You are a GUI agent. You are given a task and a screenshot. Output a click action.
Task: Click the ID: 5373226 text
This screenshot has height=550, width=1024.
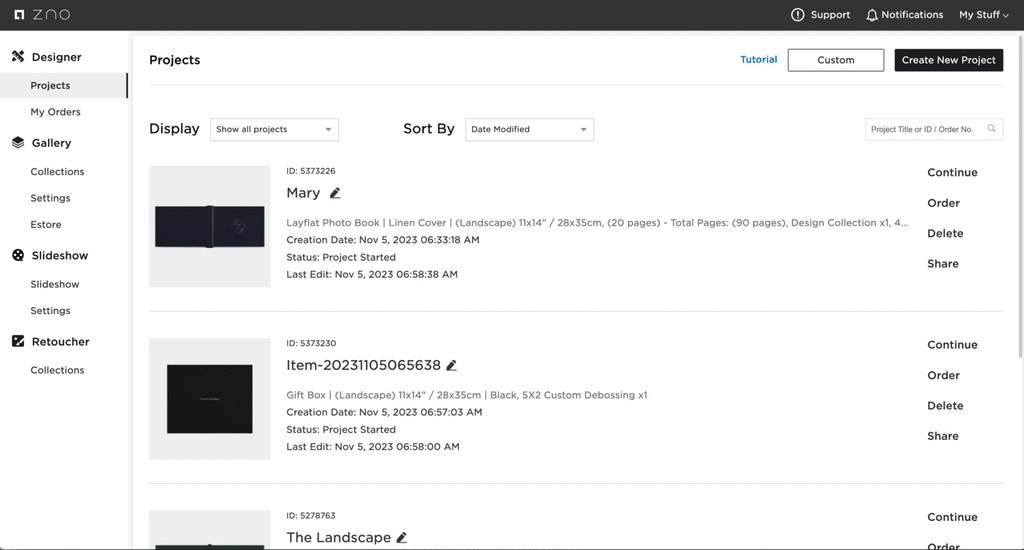point(311,171)
